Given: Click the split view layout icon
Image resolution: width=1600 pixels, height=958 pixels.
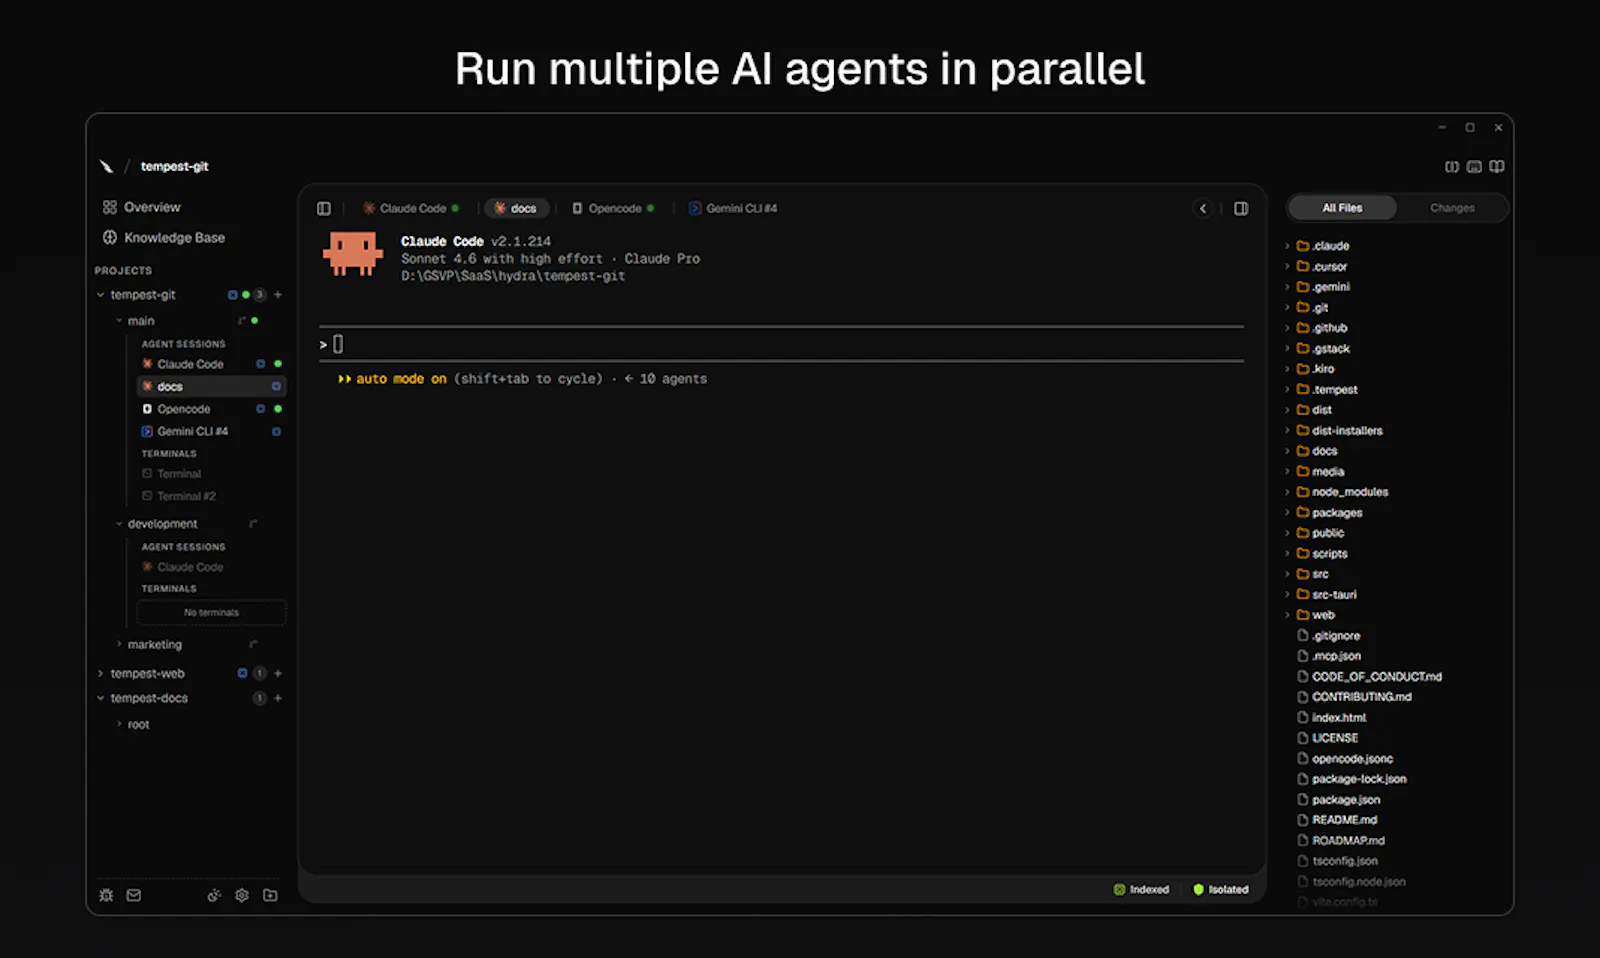Looking at the screenshot, I should (1452, 167).
